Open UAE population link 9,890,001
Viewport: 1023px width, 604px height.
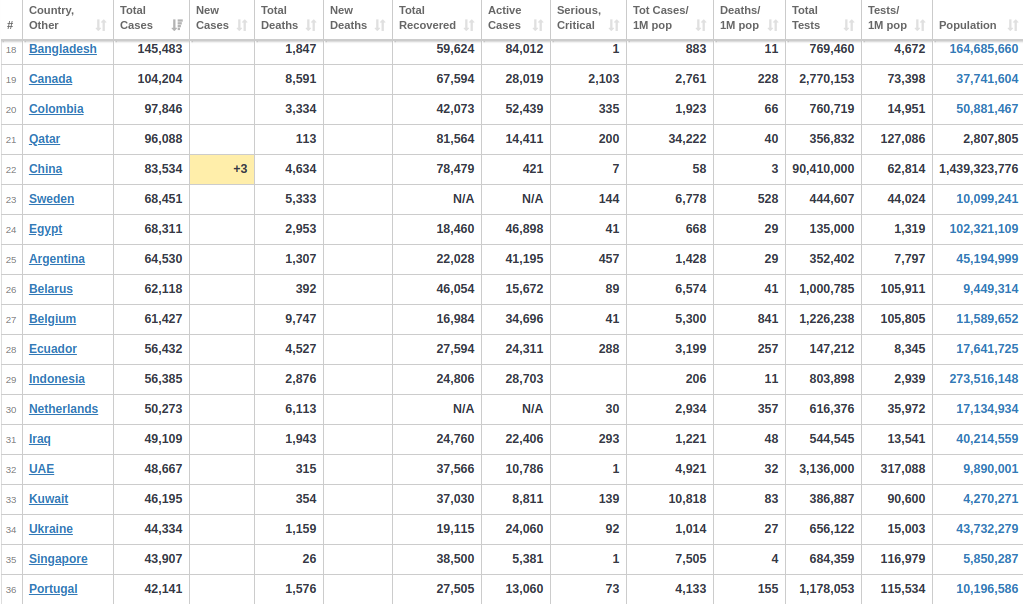click(x=990, y=469)
